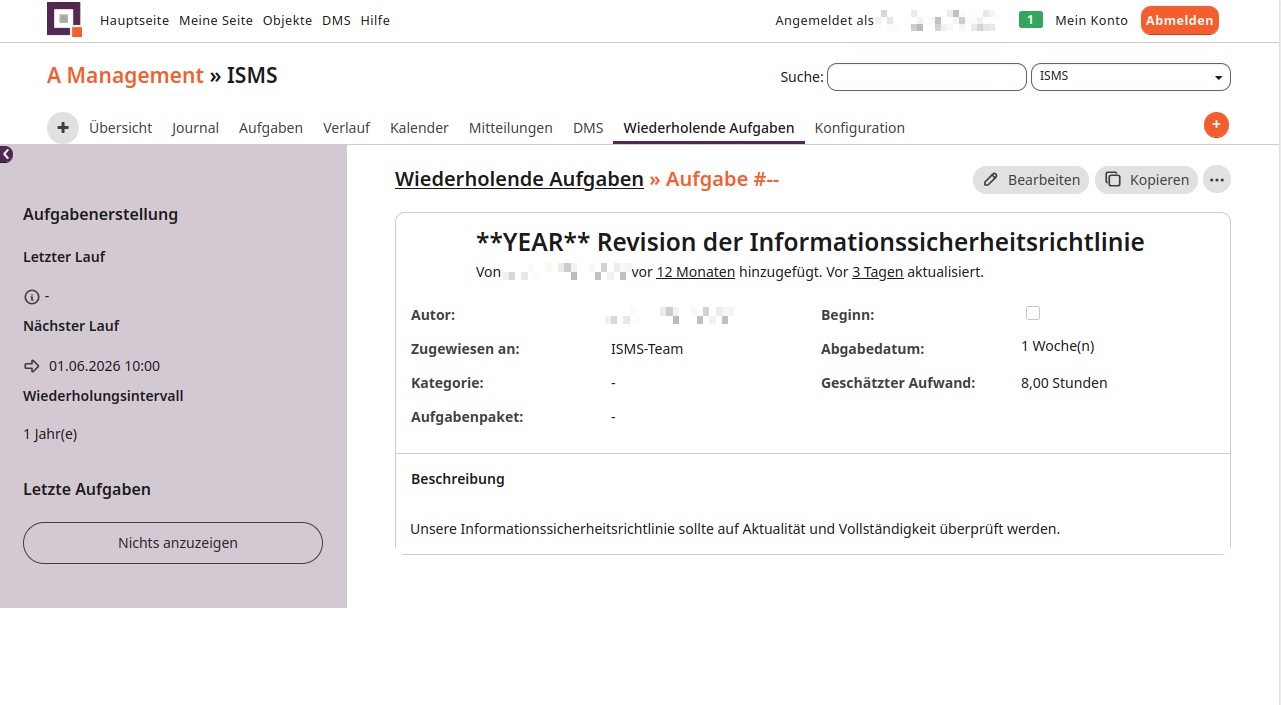Viewport: 1281px width, 705px height.
Task: Open the Hauptseite menu item
Action: coord(134,20)
